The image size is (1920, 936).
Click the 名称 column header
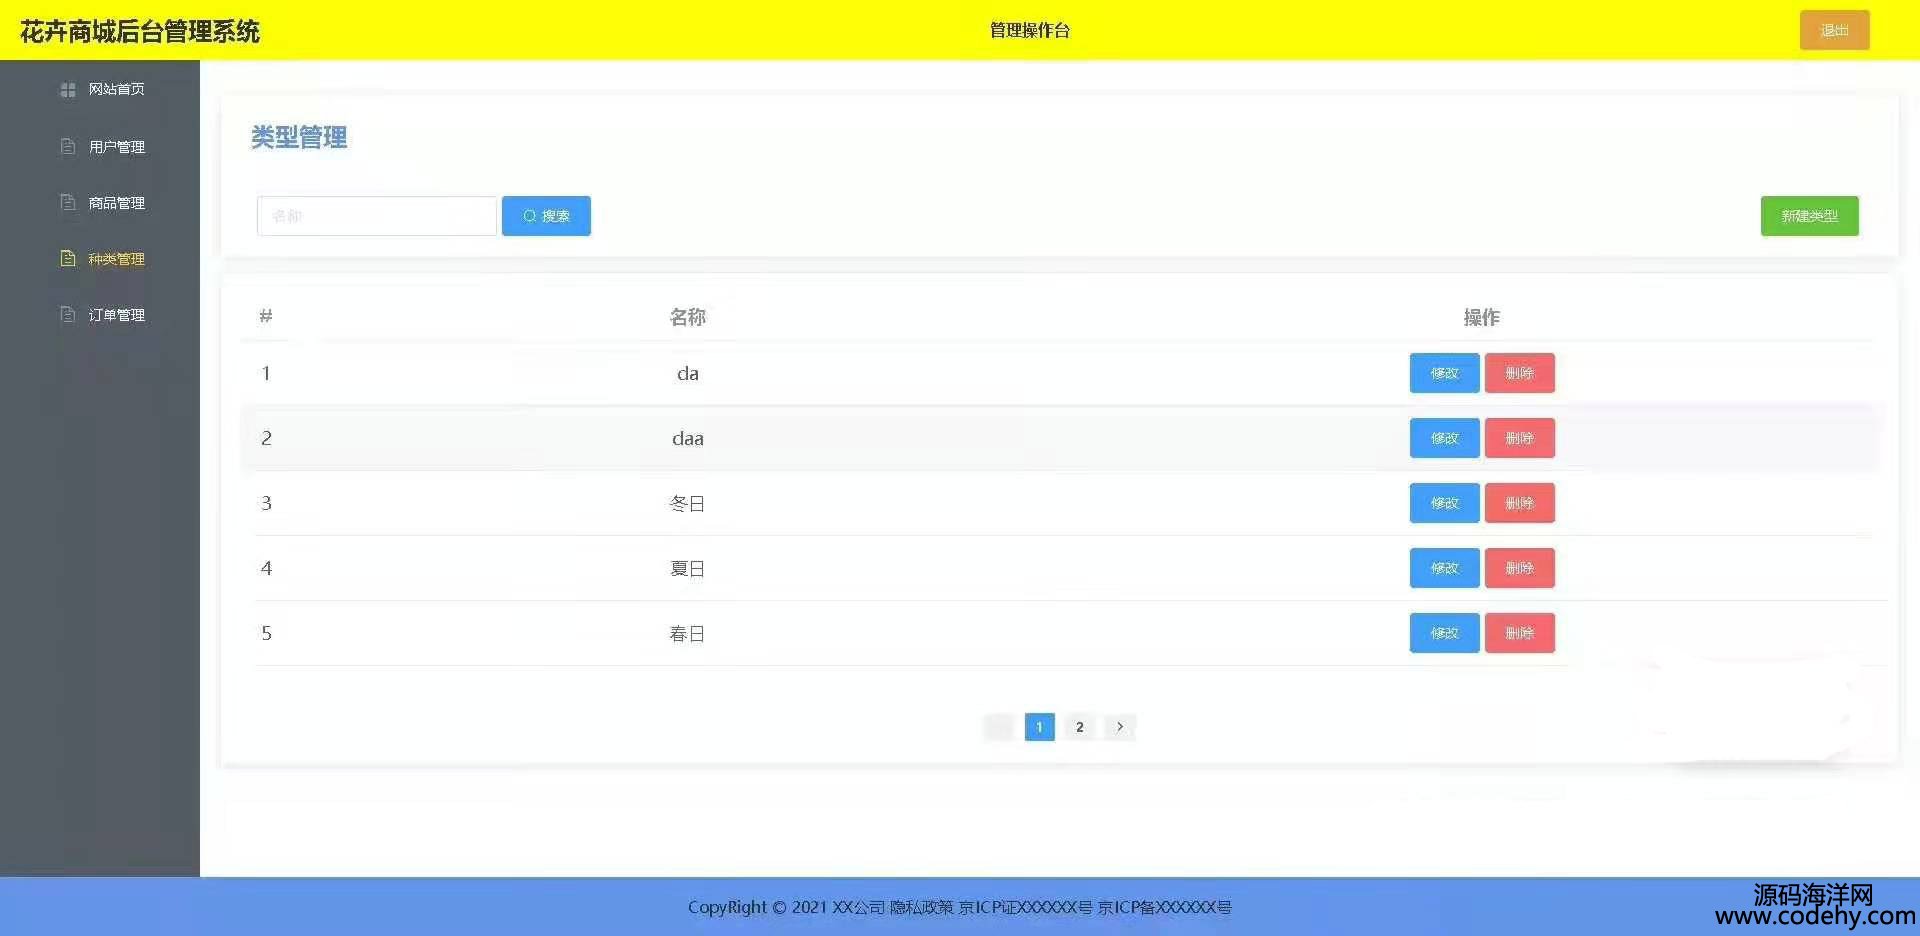687,317
